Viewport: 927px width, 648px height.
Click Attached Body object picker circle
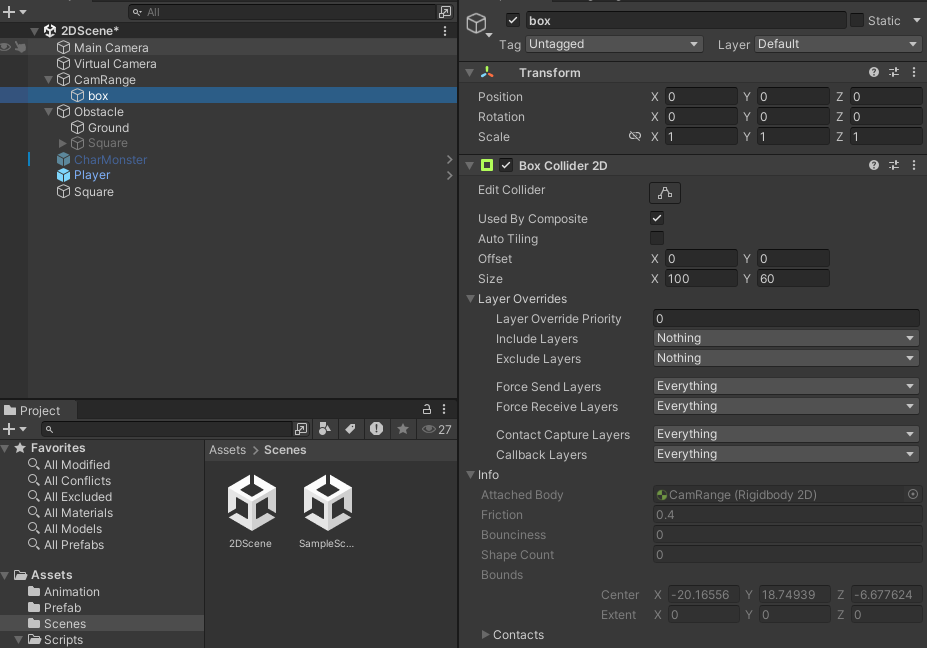pos(912,494)
